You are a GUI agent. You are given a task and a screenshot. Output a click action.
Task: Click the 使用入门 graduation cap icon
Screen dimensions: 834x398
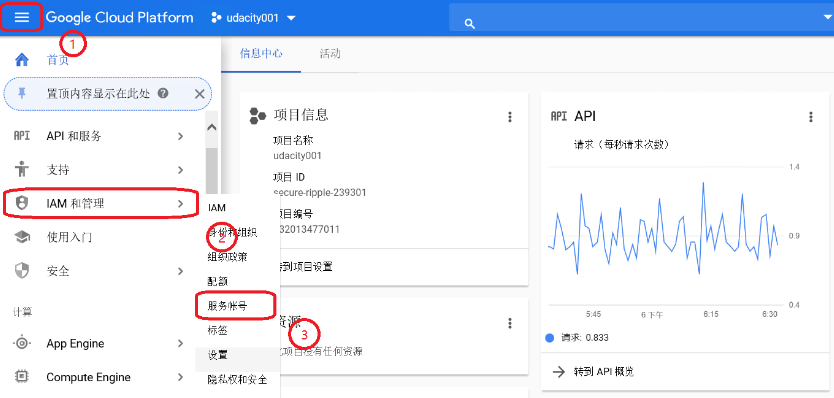point(22,237)
